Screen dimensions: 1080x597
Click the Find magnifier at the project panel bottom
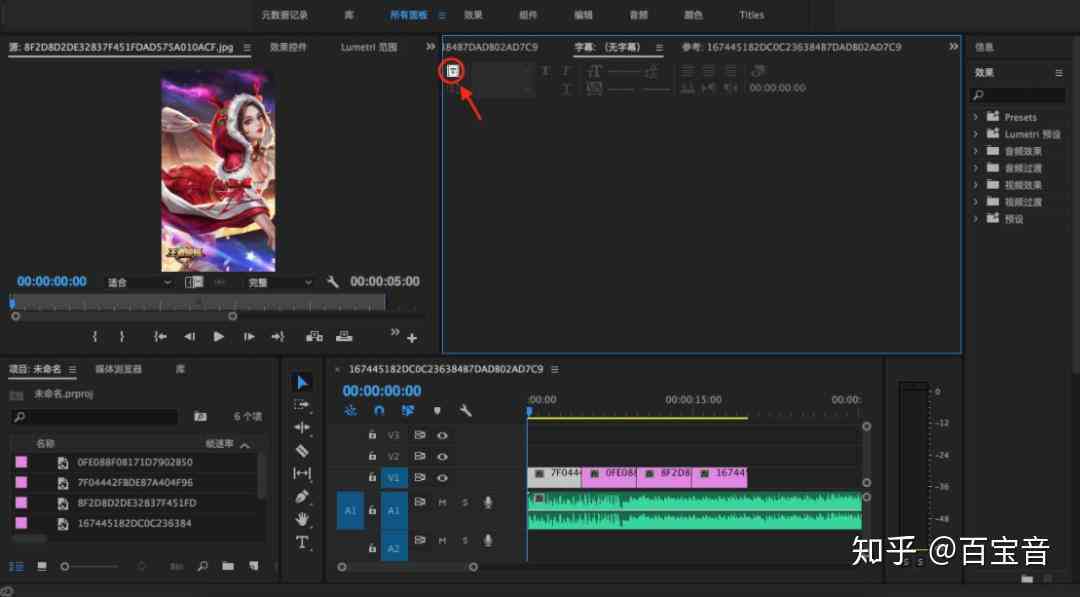[202, 566]
